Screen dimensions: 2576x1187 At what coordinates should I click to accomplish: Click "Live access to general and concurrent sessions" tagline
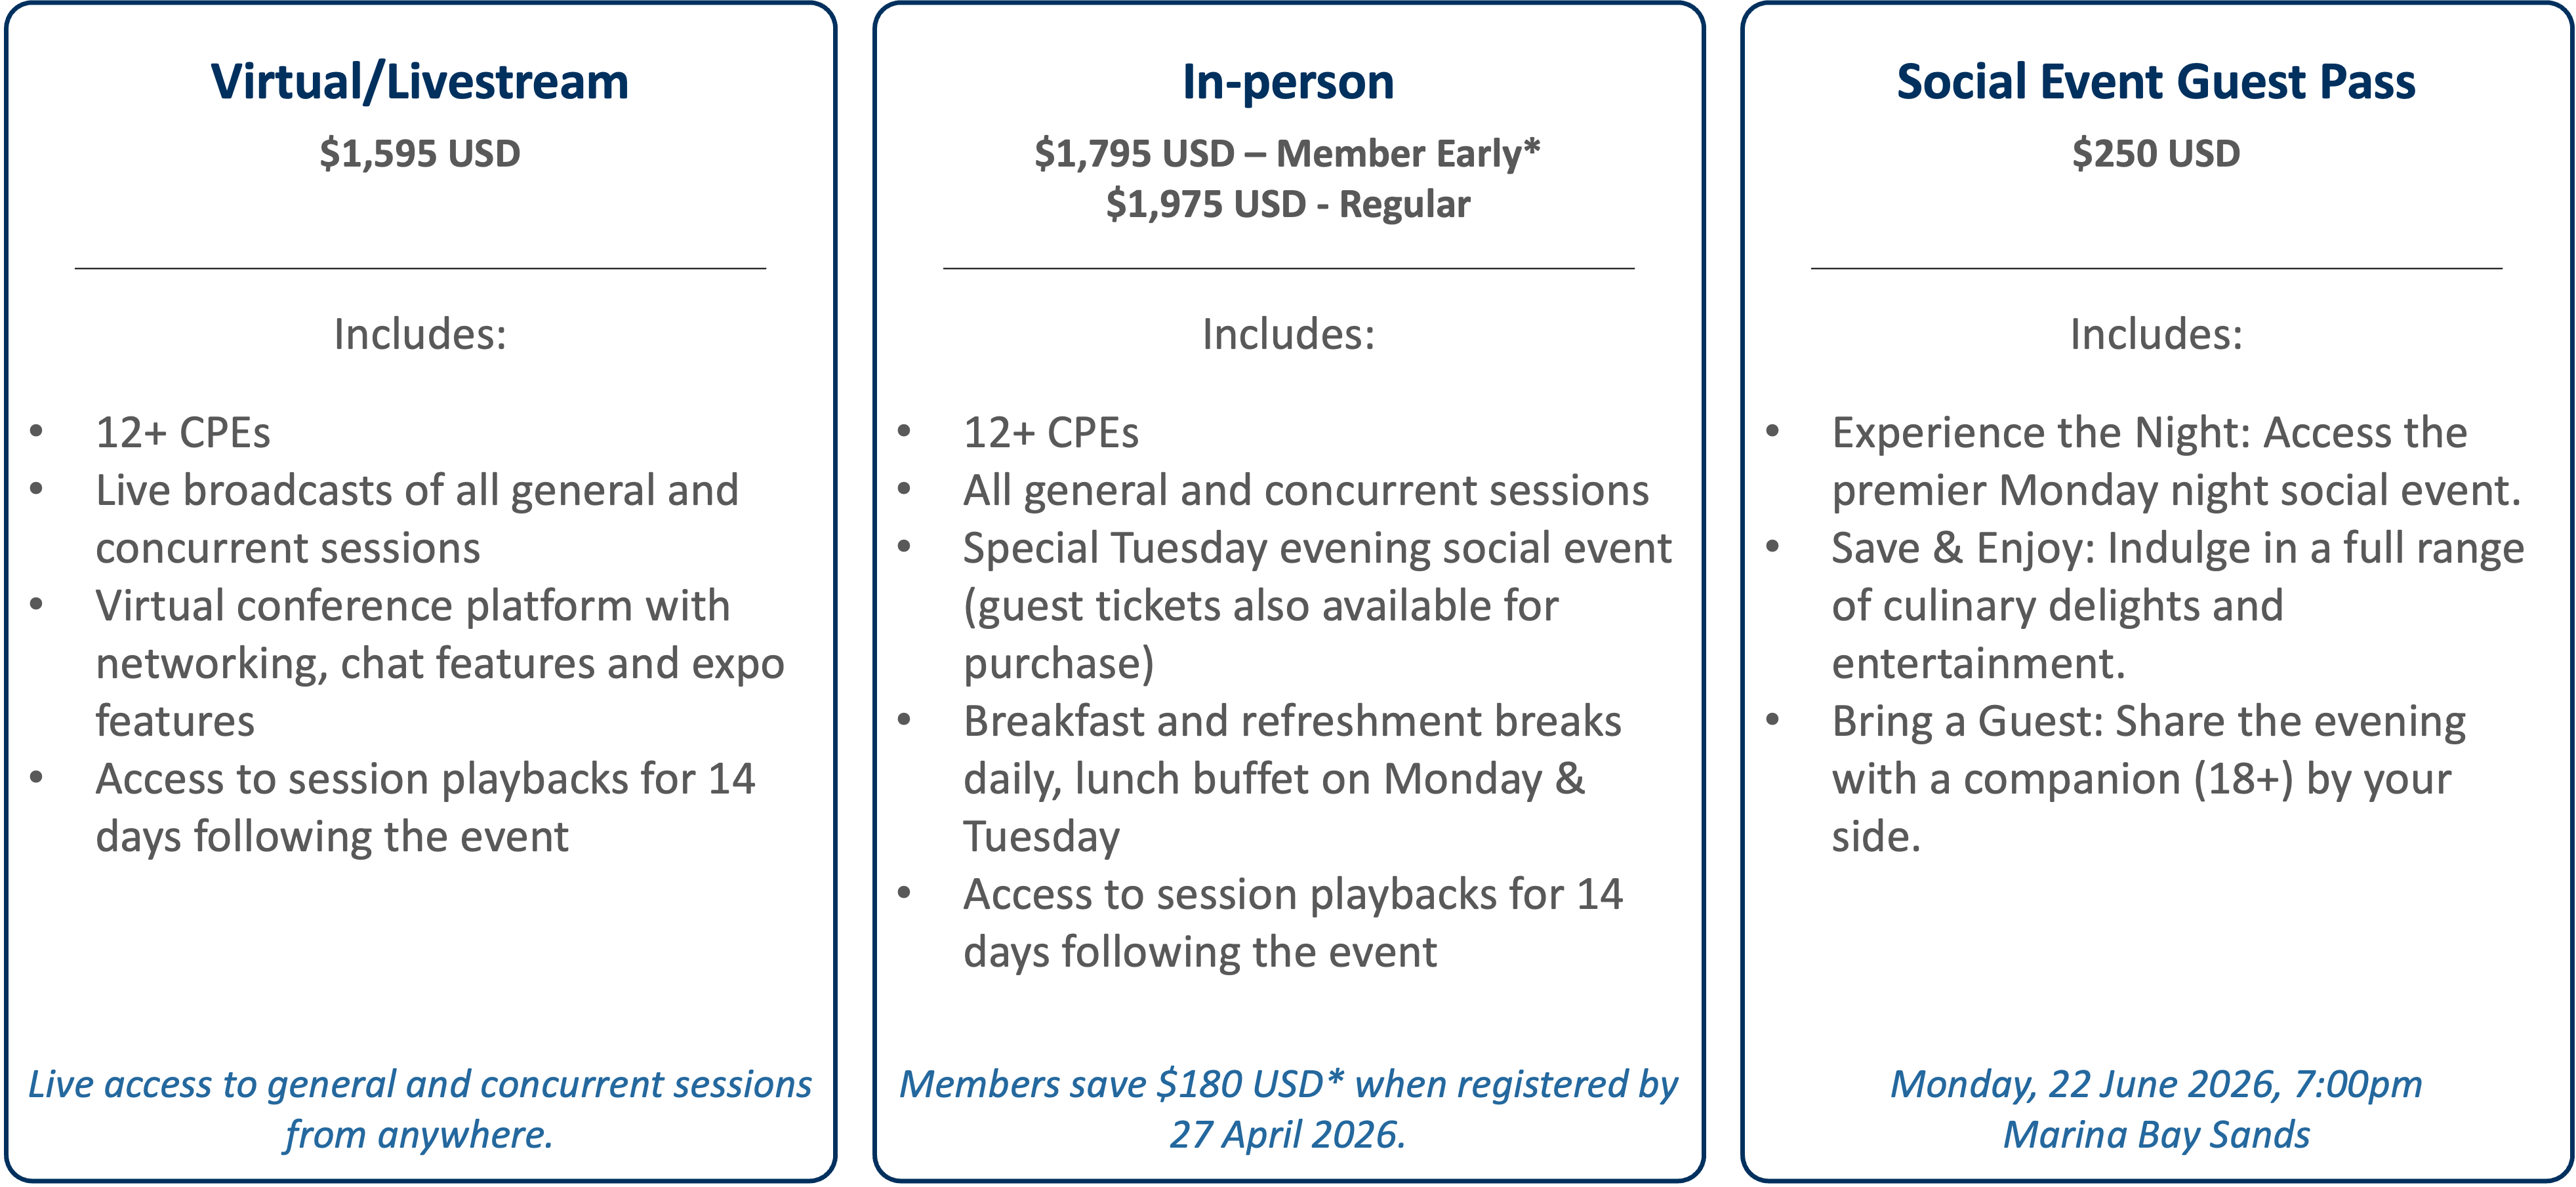pos(419,1084)
